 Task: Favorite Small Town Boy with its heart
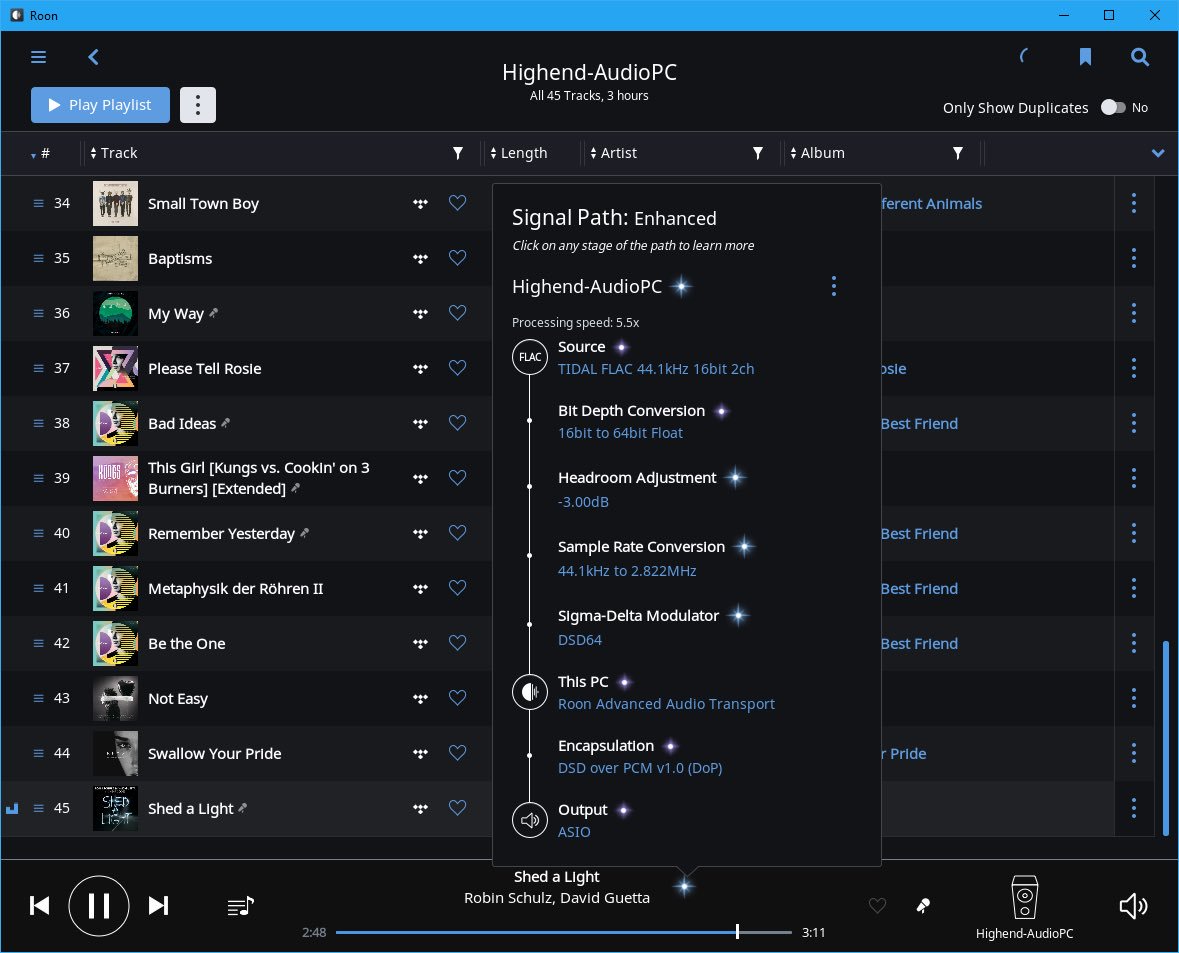tap(457, 202)
